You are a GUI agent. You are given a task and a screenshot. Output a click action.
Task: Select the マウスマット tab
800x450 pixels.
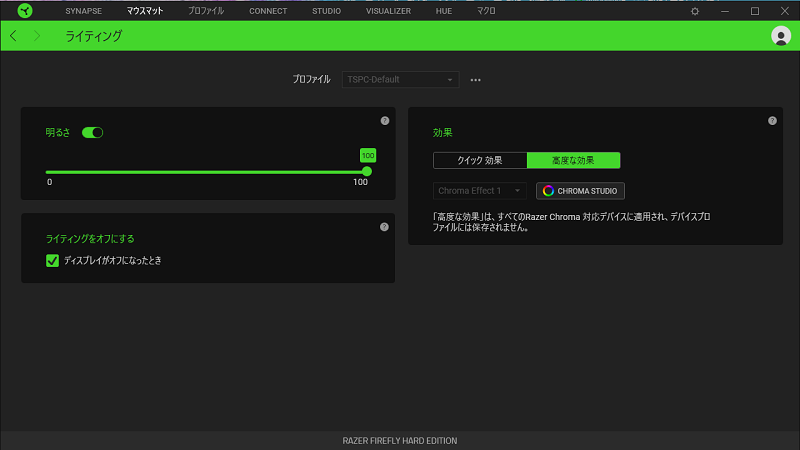[x=145, y=11]
